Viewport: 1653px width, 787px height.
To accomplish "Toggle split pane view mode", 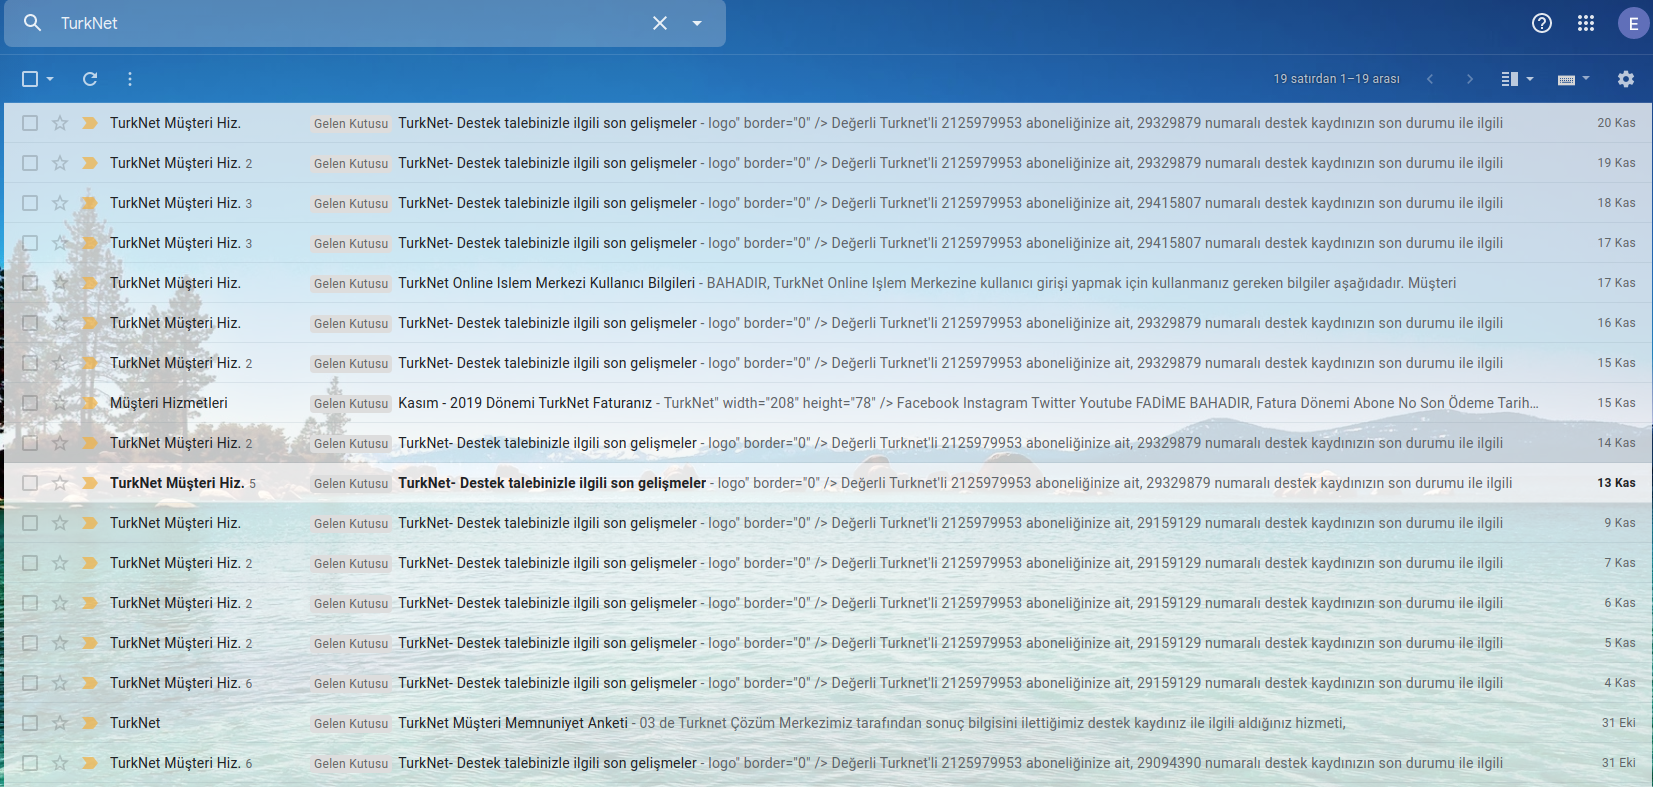I will tap(1510, 79).
